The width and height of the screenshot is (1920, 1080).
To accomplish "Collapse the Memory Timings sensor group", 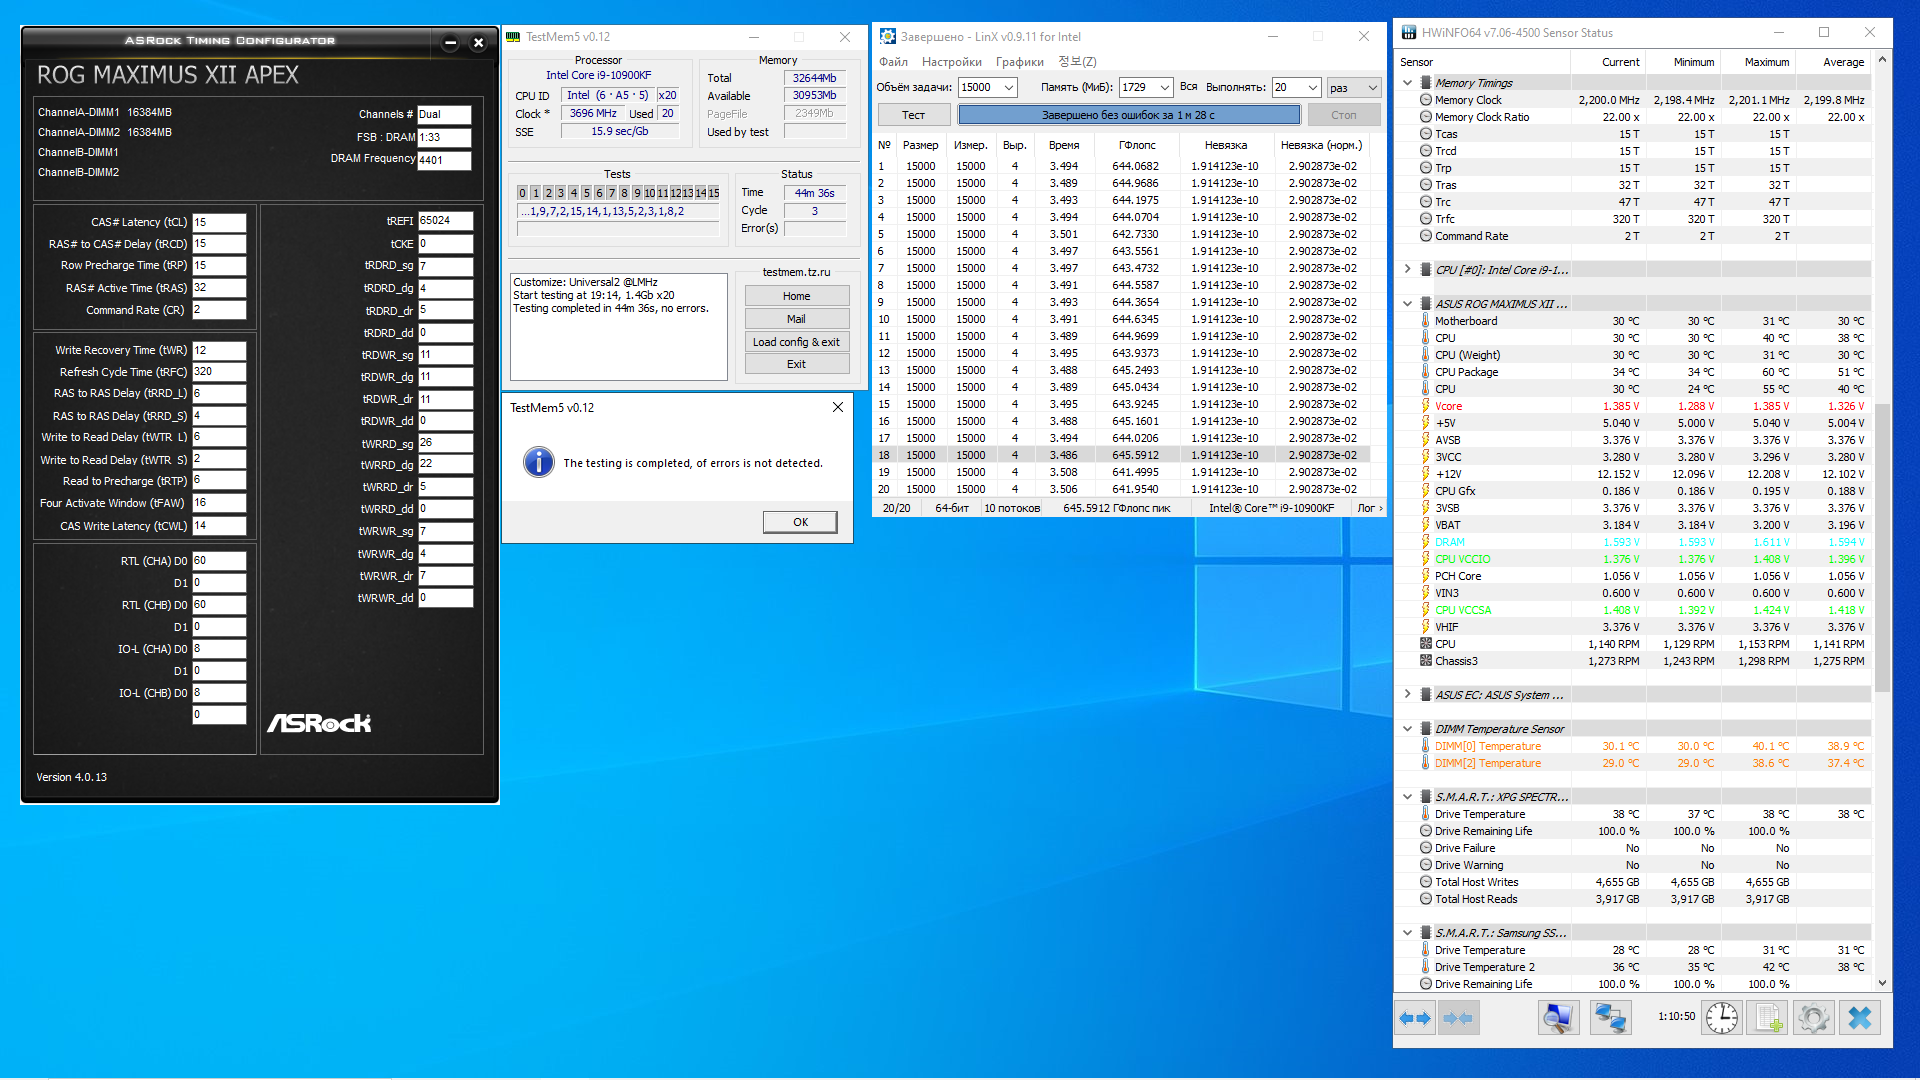I will 1407,83.
